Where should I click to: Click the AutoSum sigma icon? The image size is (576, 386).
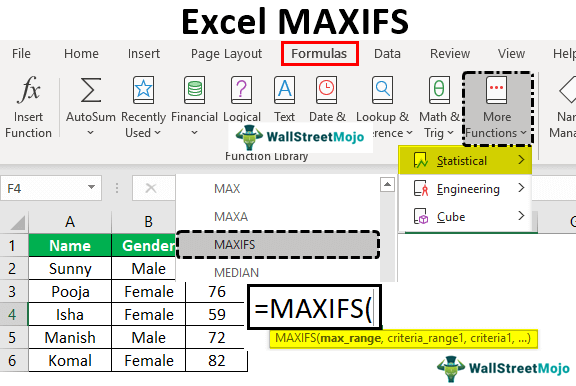91,90
